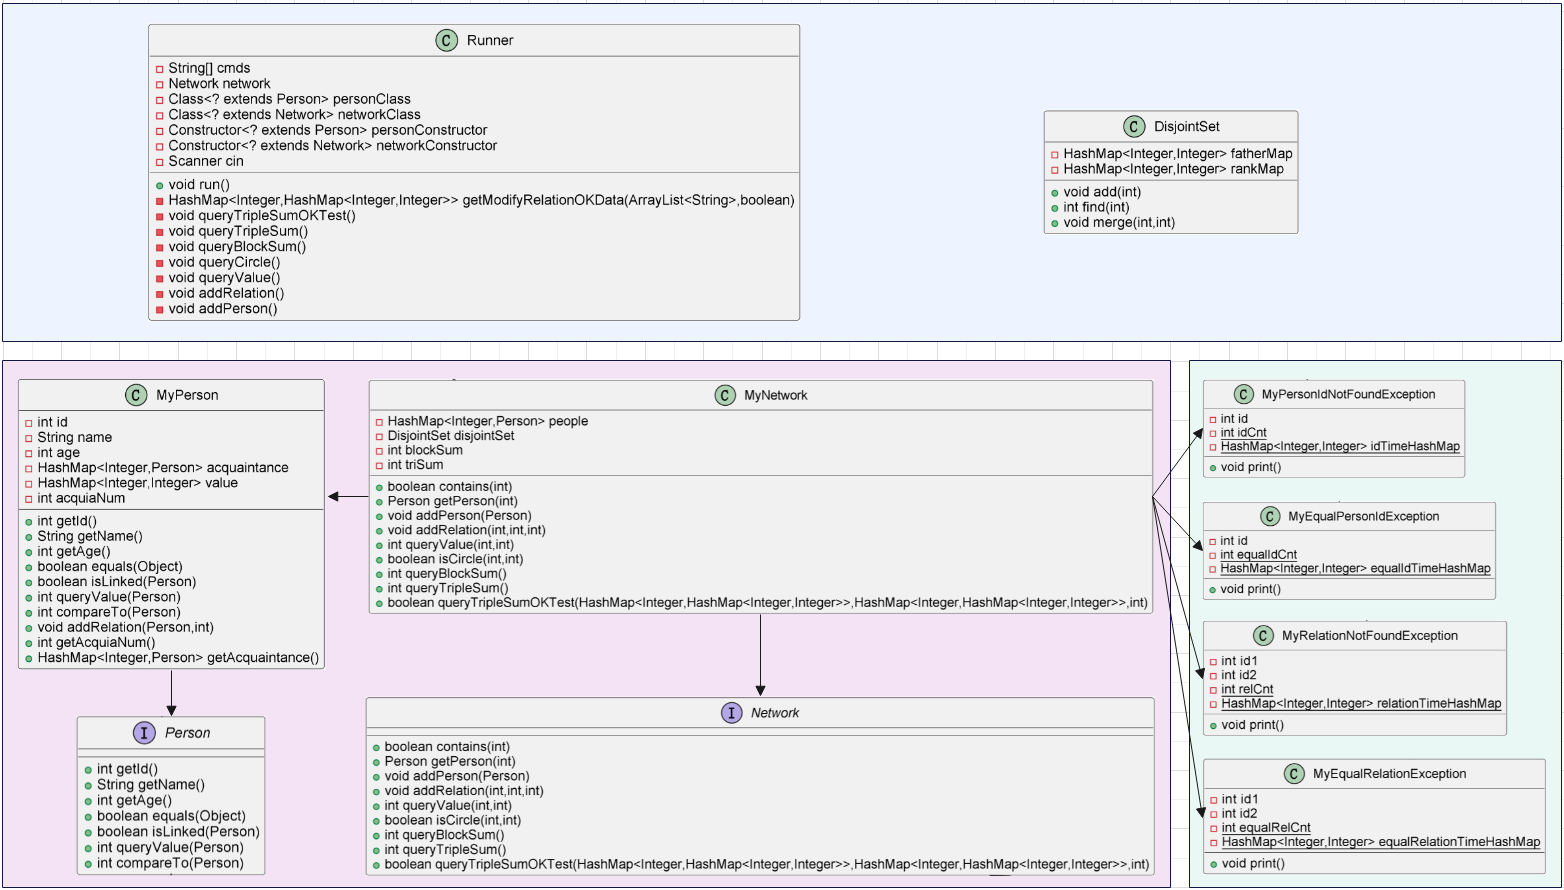Select the MyRelationNotFoundException title
The width and height of the screenshot is (1564, 890).
pyautogui.click(x=1370, y=636)
